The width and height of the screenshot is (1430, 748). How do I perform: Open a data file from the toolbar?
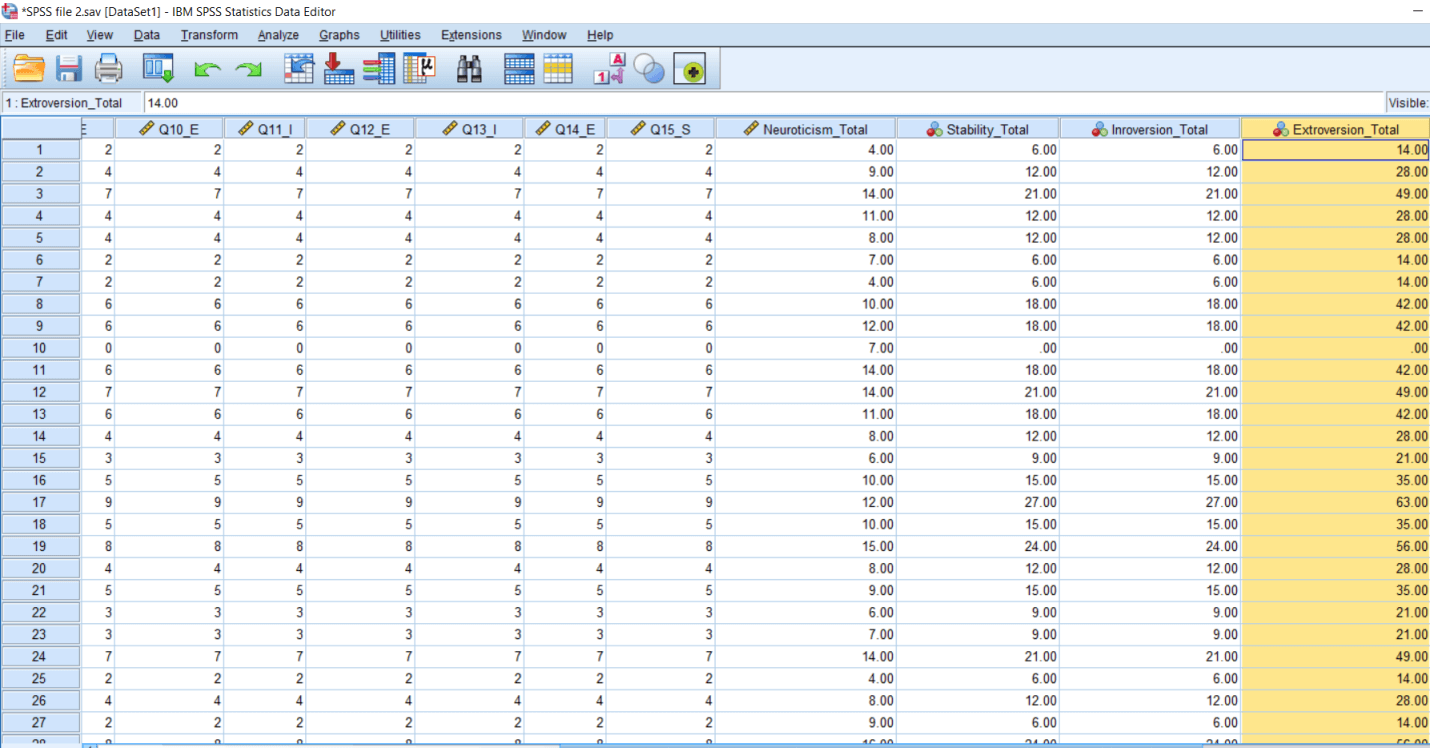tap(27, 68)
